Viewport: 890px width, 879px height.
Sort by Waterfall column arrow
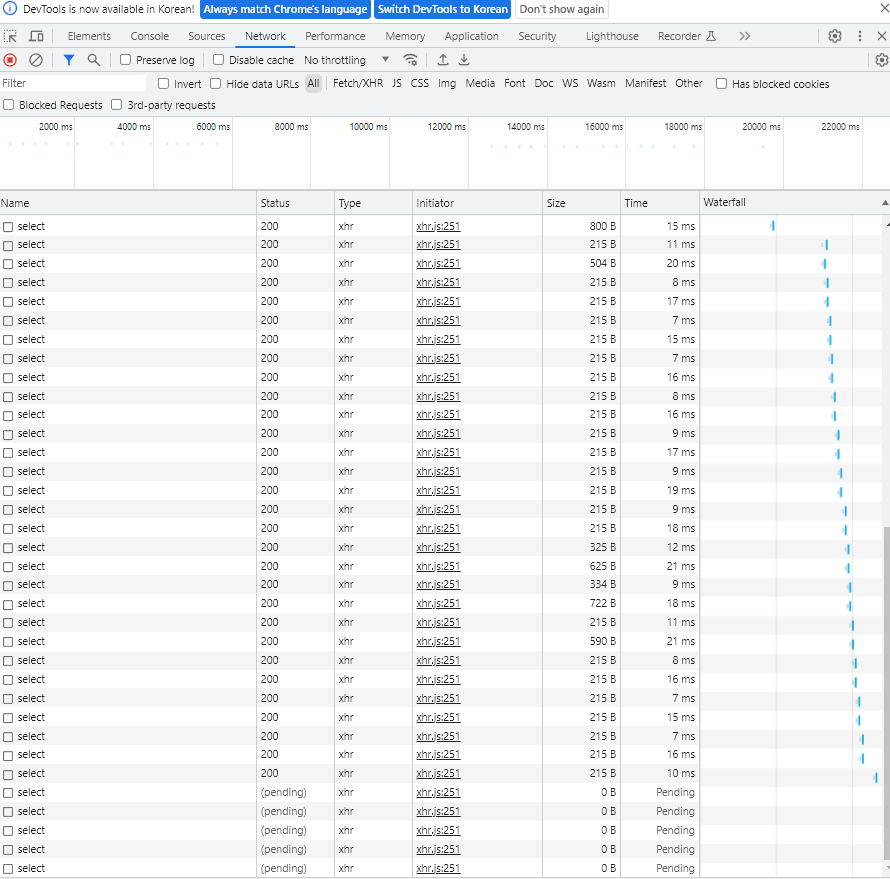click(x=884, y=203)
